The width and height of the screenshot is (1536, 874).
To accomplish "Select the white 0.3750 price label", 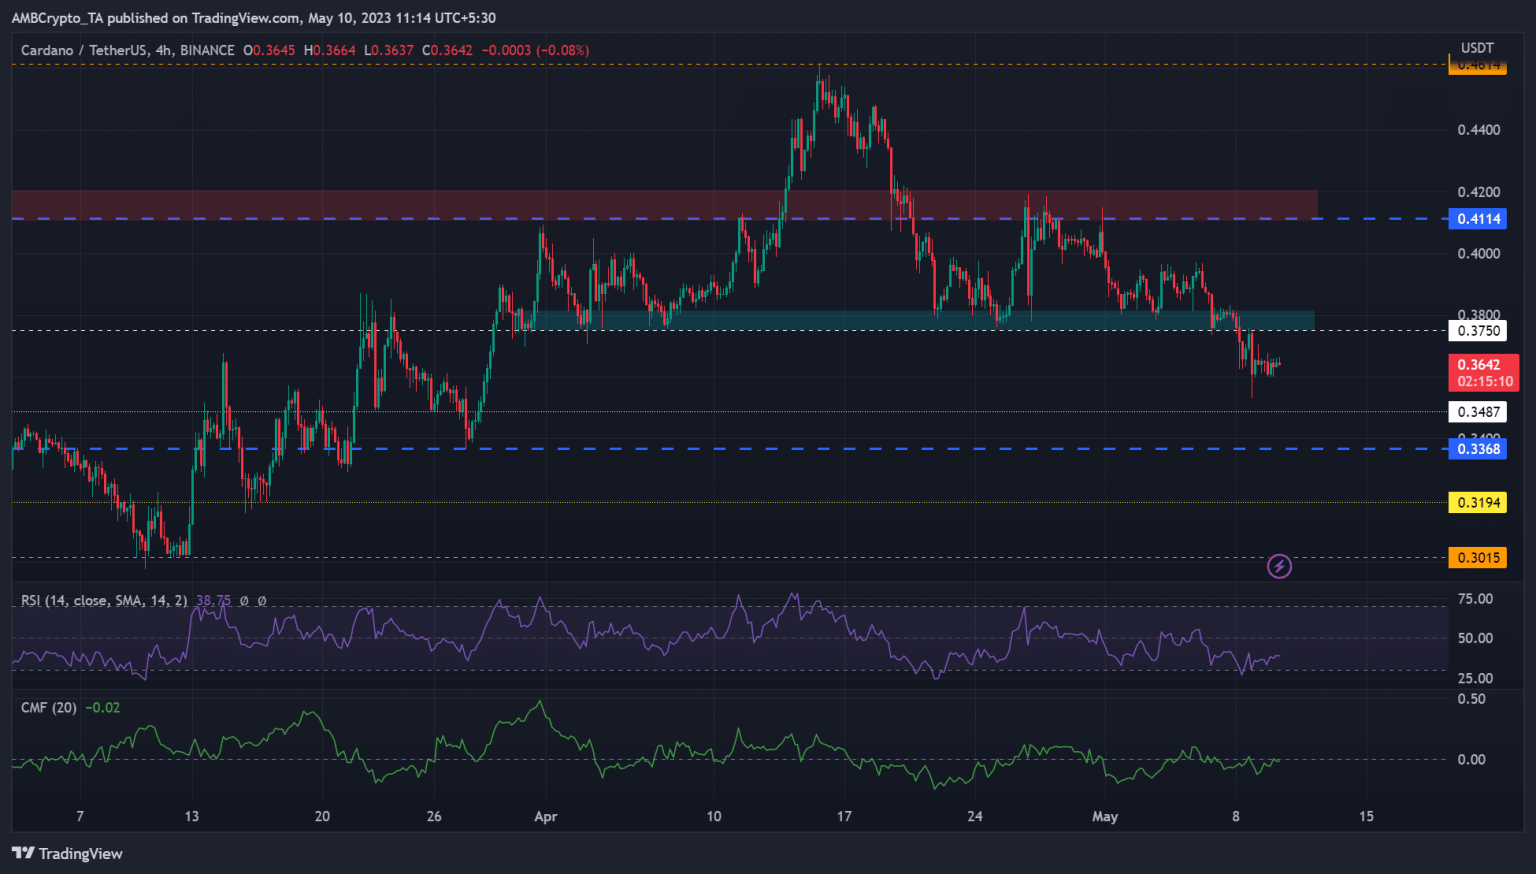I will [1478, 331].
